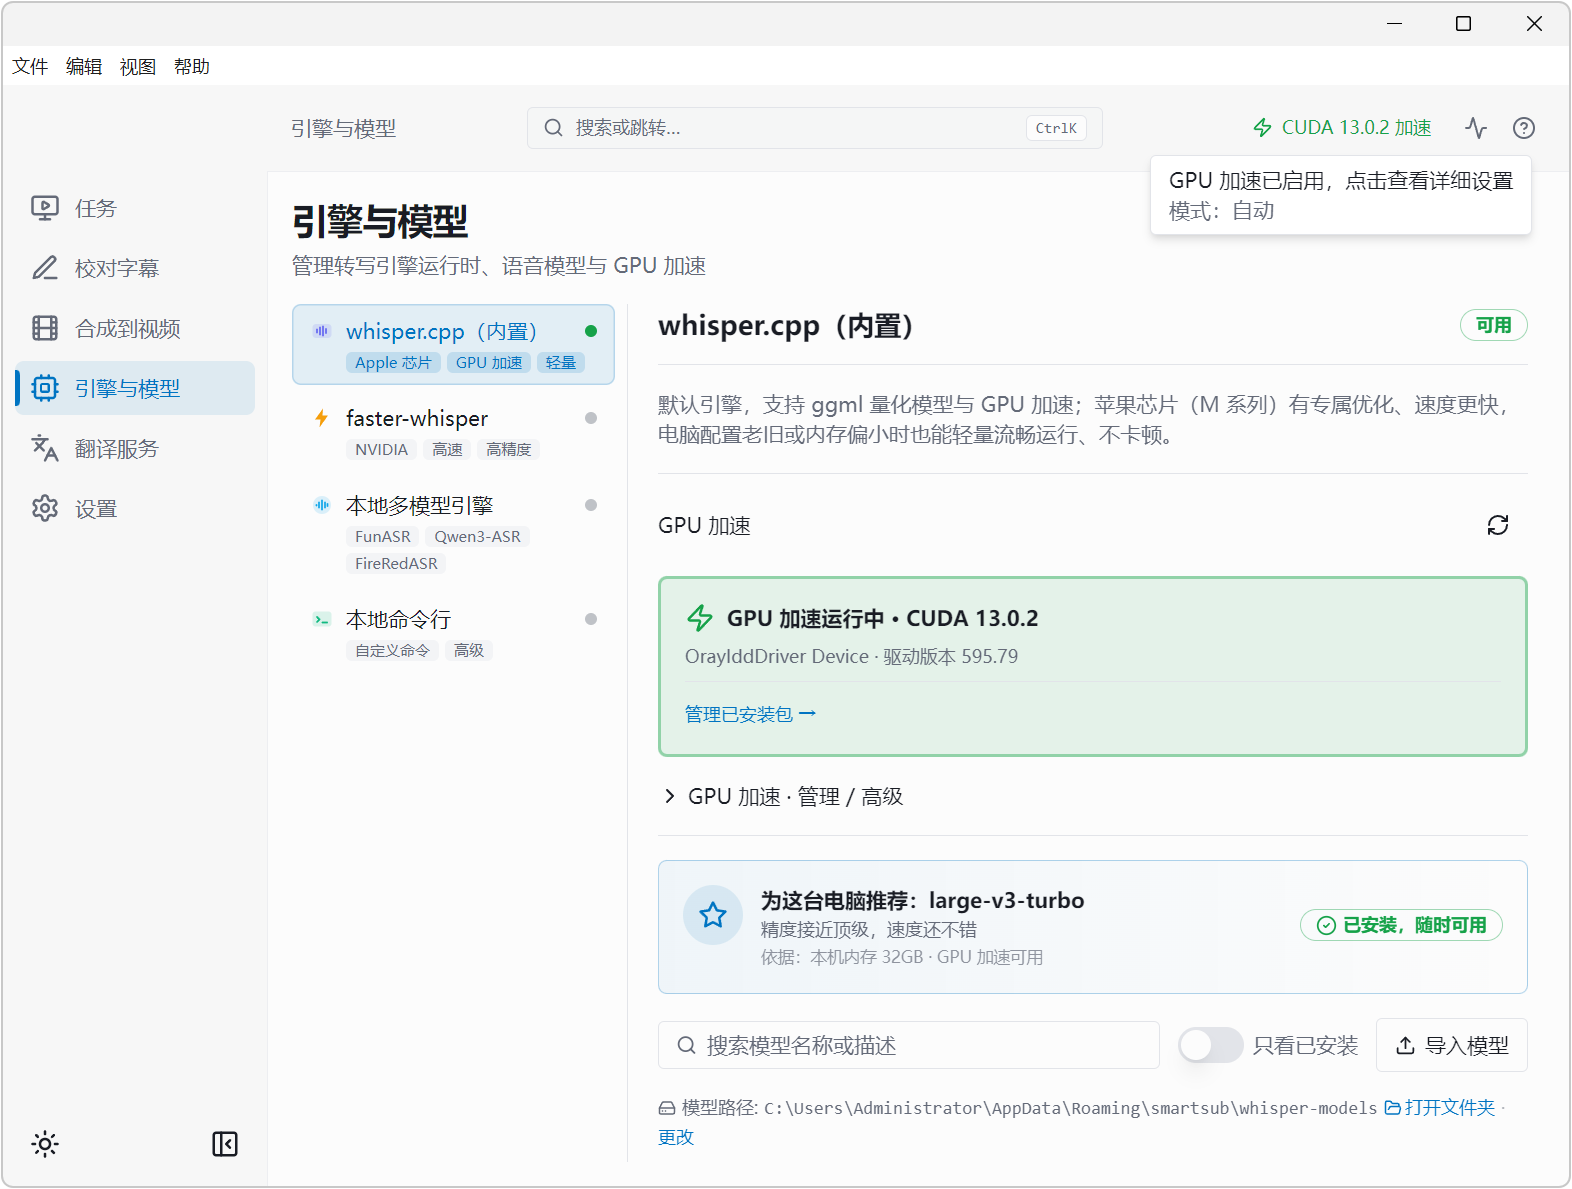Click the GPU 加速 tag under whisper.cpp
1572x1189 pixels.
pyautogui.click(x=489, y=363)
